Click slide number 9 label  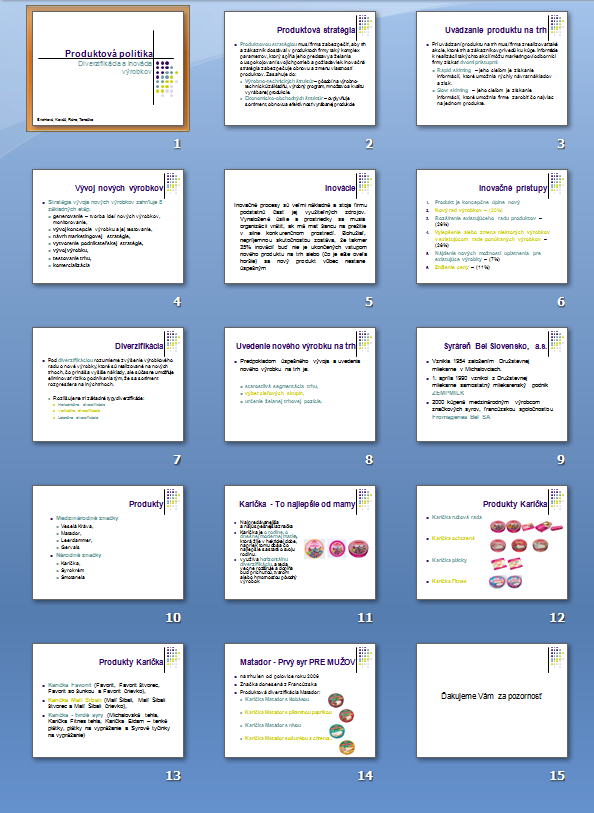[x=561, y=459]
